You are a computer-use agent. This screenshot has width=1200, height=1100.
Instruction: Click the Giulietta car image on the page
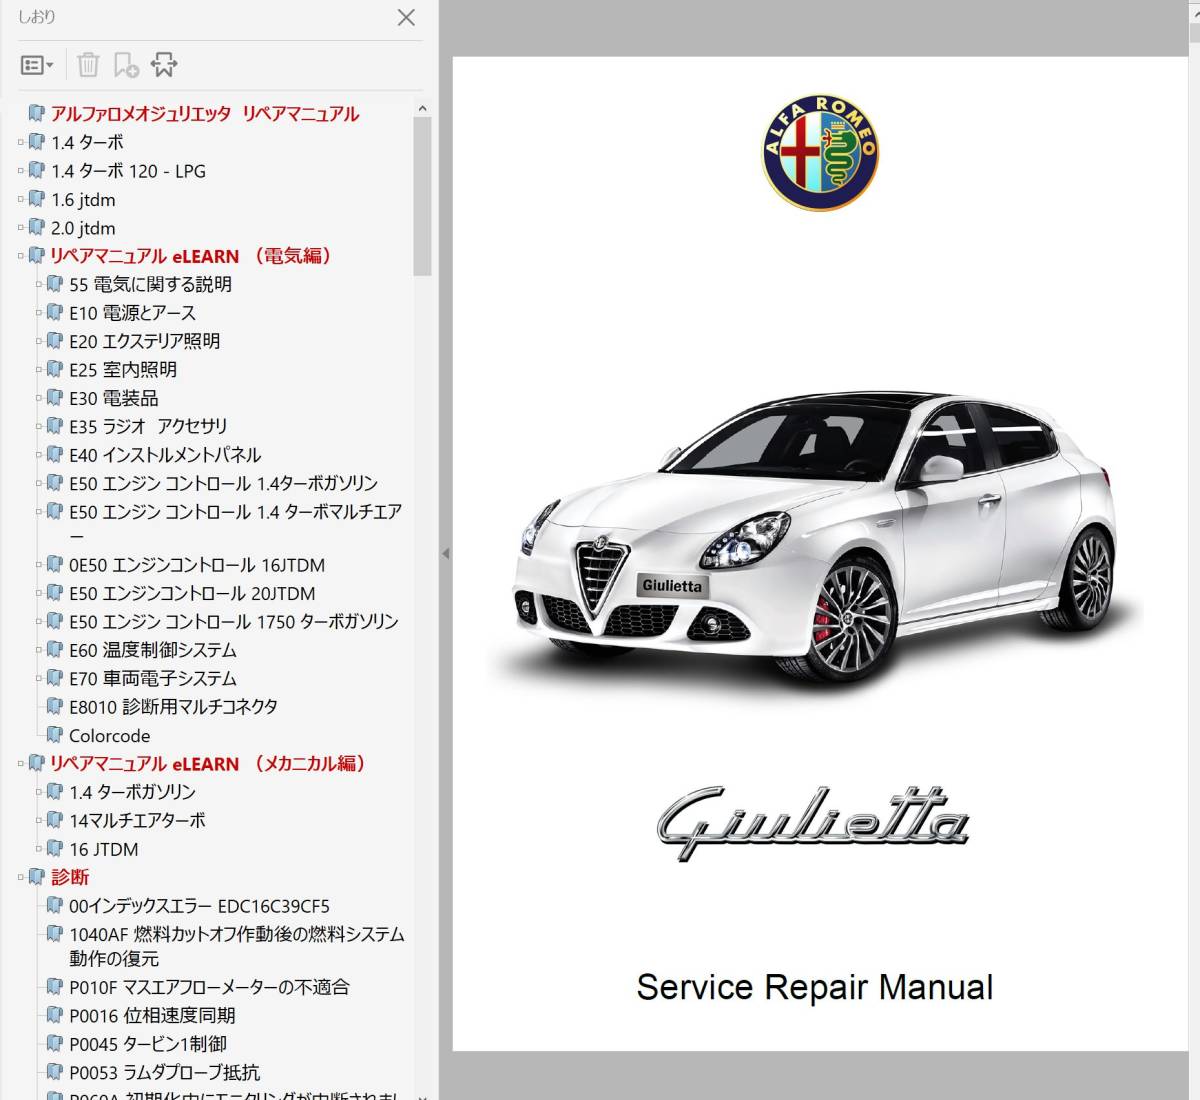[x=815, y=540]
